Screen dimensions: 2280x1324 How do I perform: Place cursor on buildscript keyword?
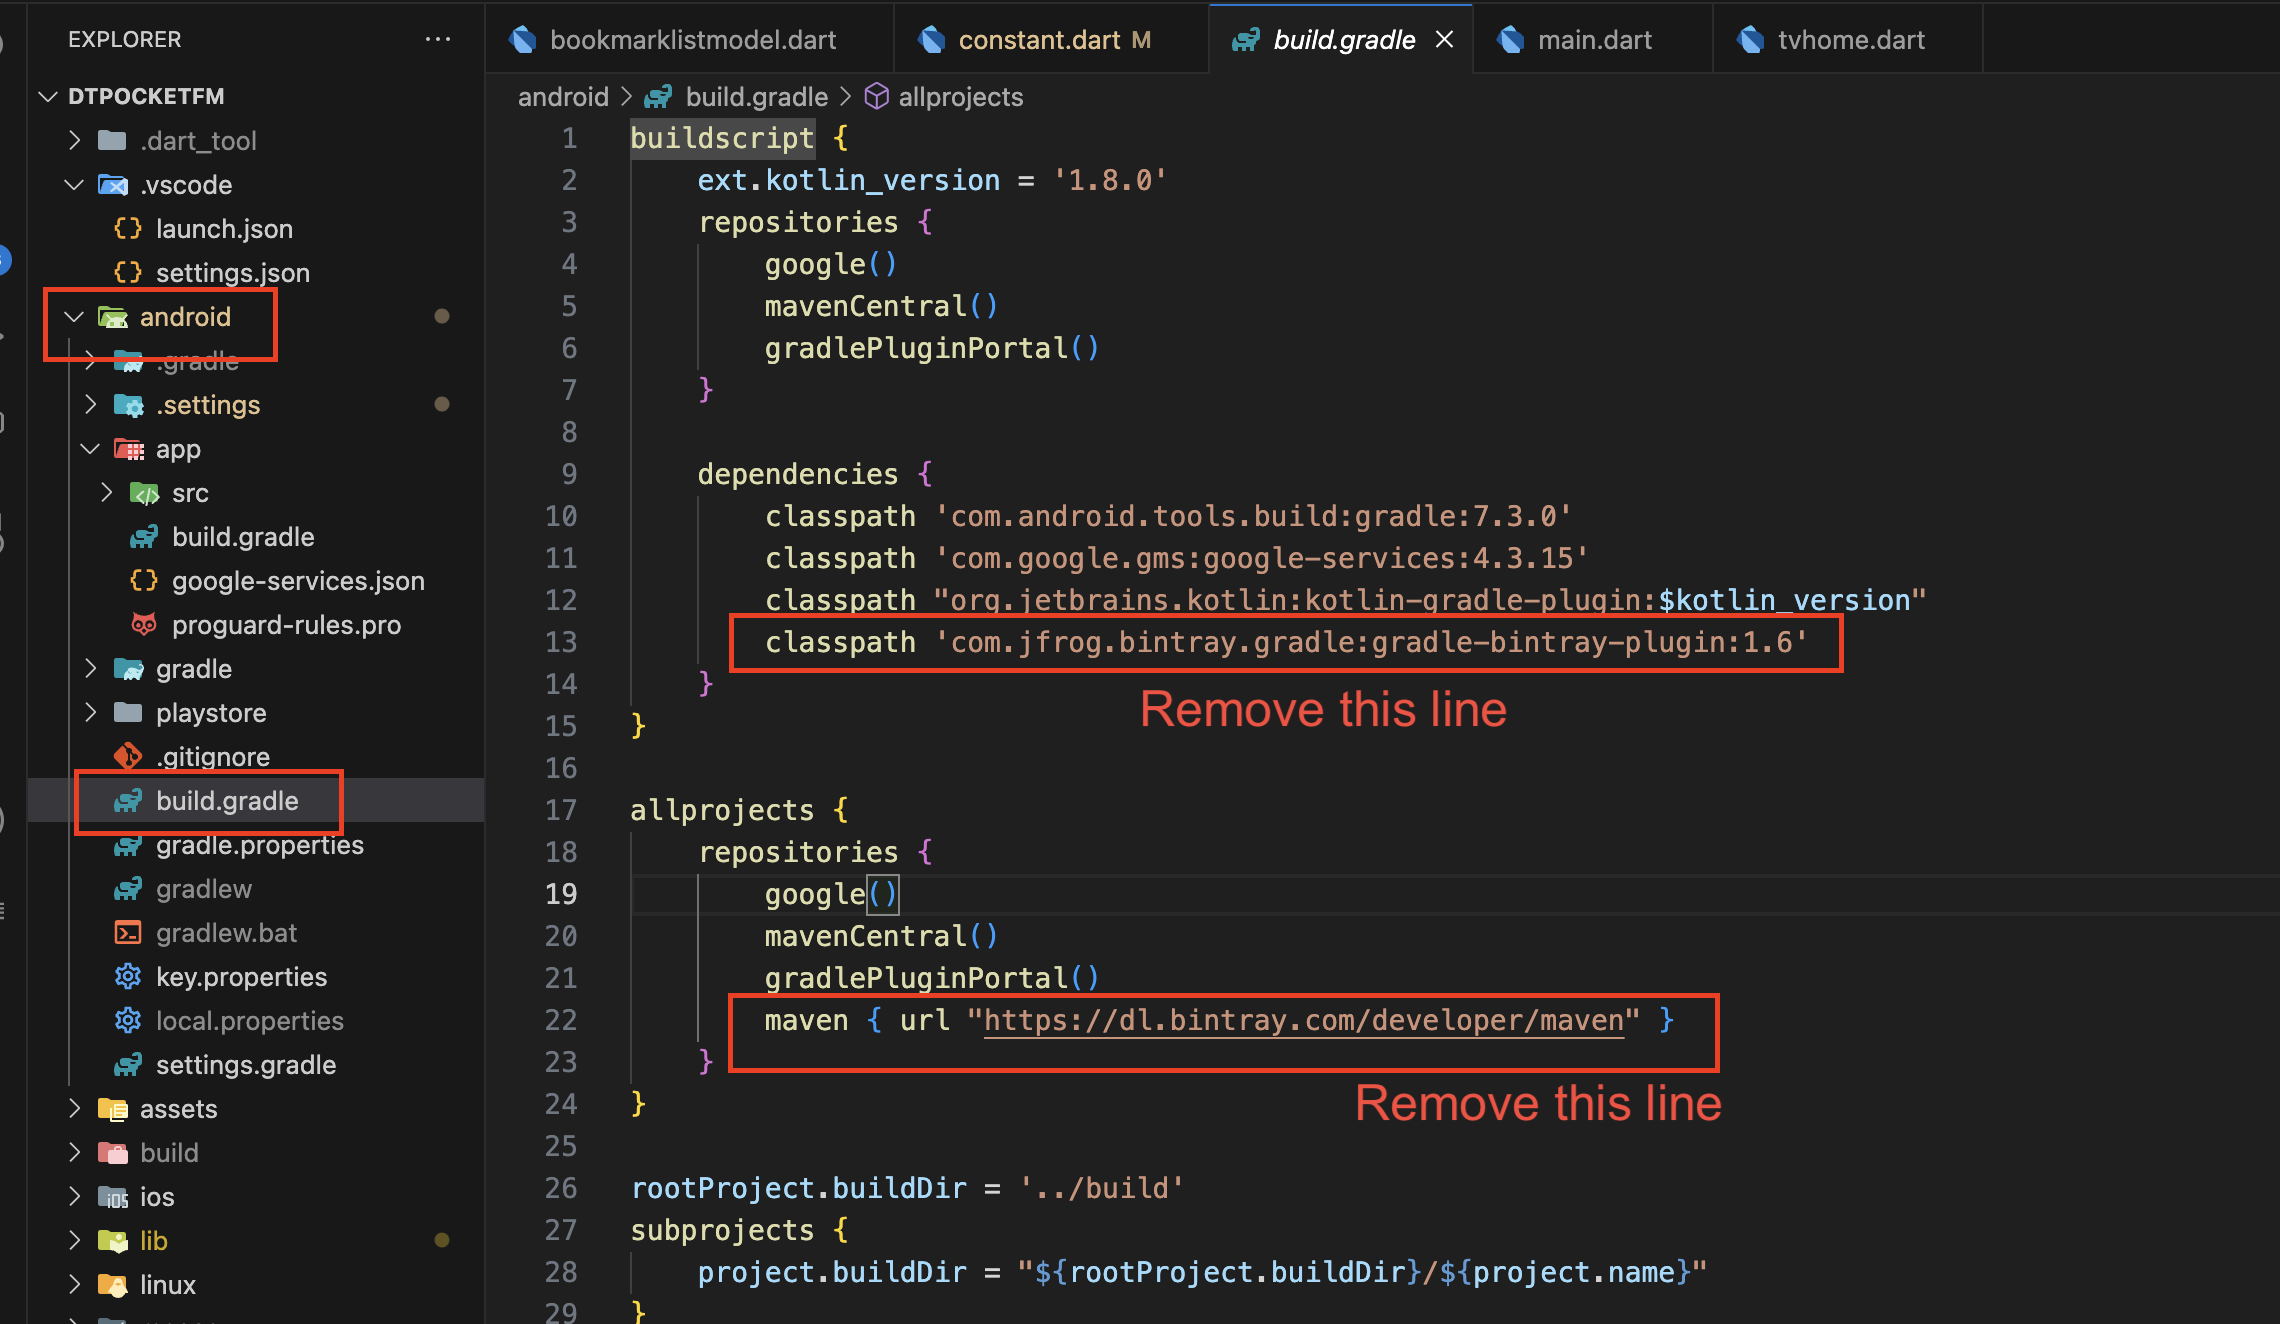tap(722, 138)
